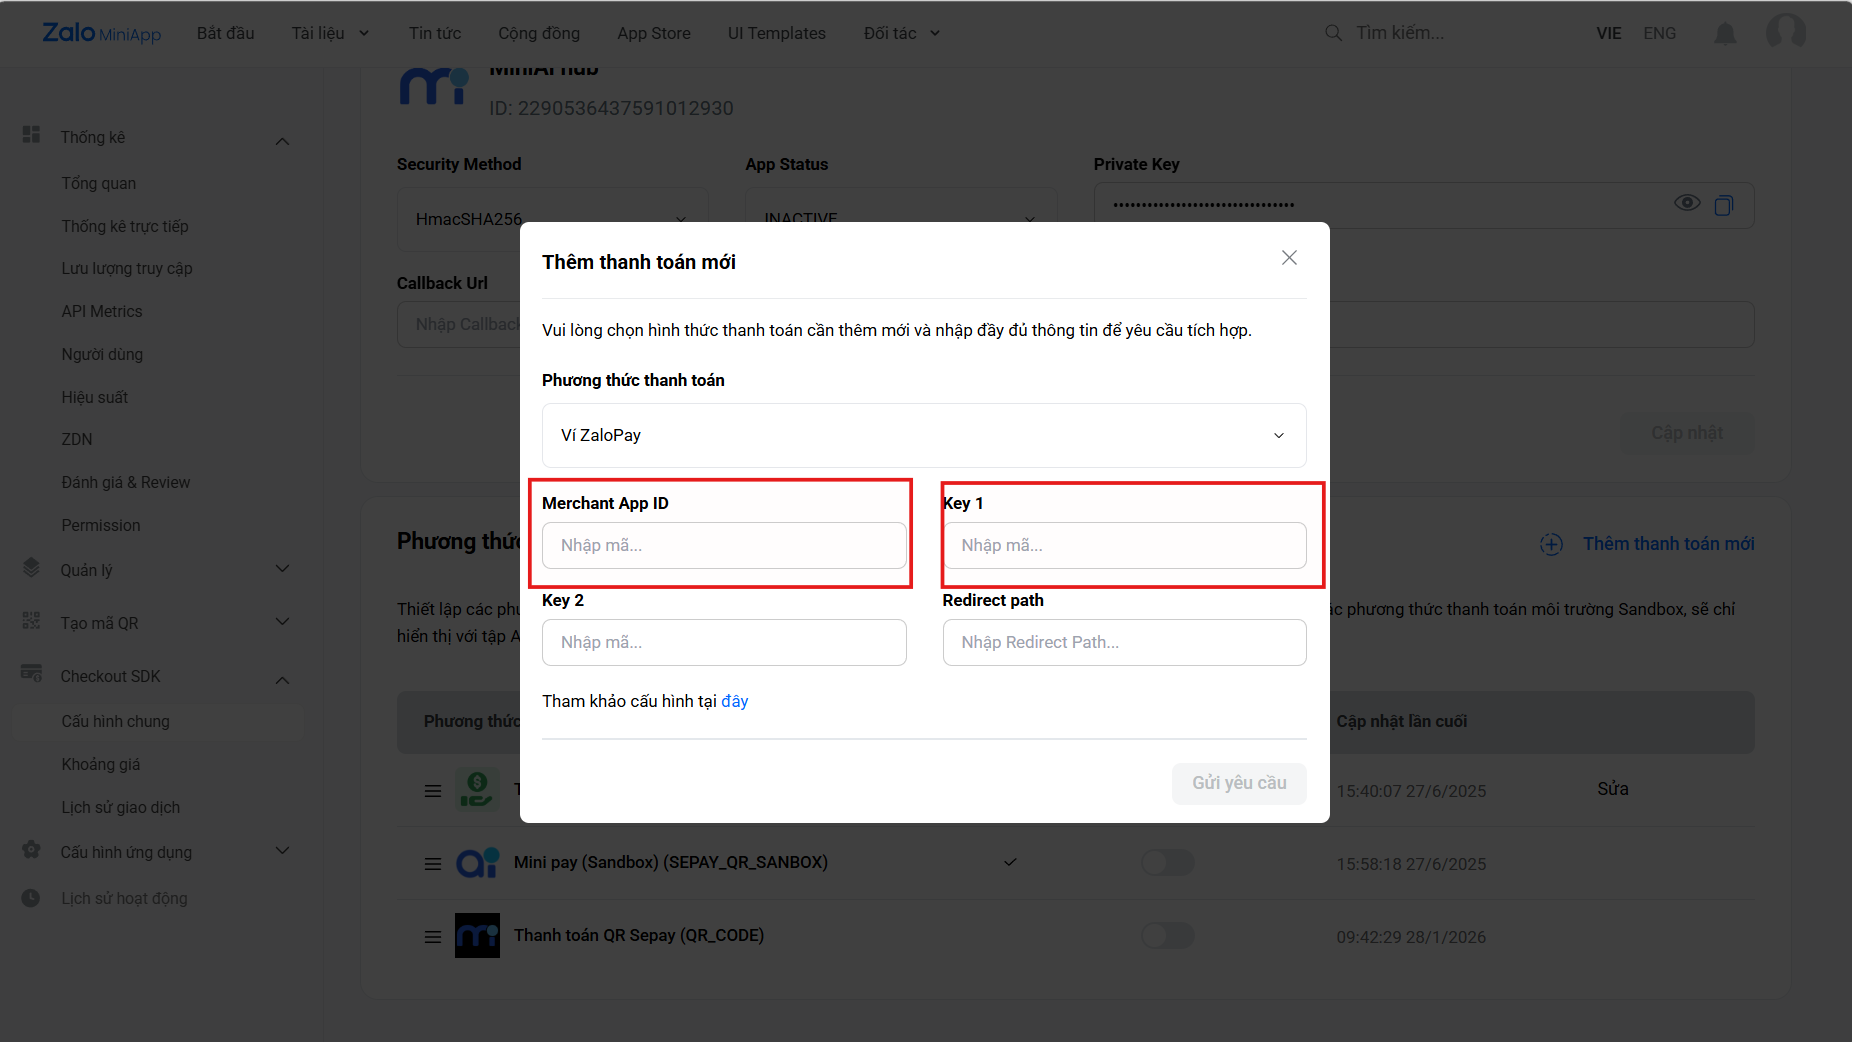Click the Tạo mã QR icon
Screen dimensions: 1852x1042
pyautogui.click(x=31, y=621)
